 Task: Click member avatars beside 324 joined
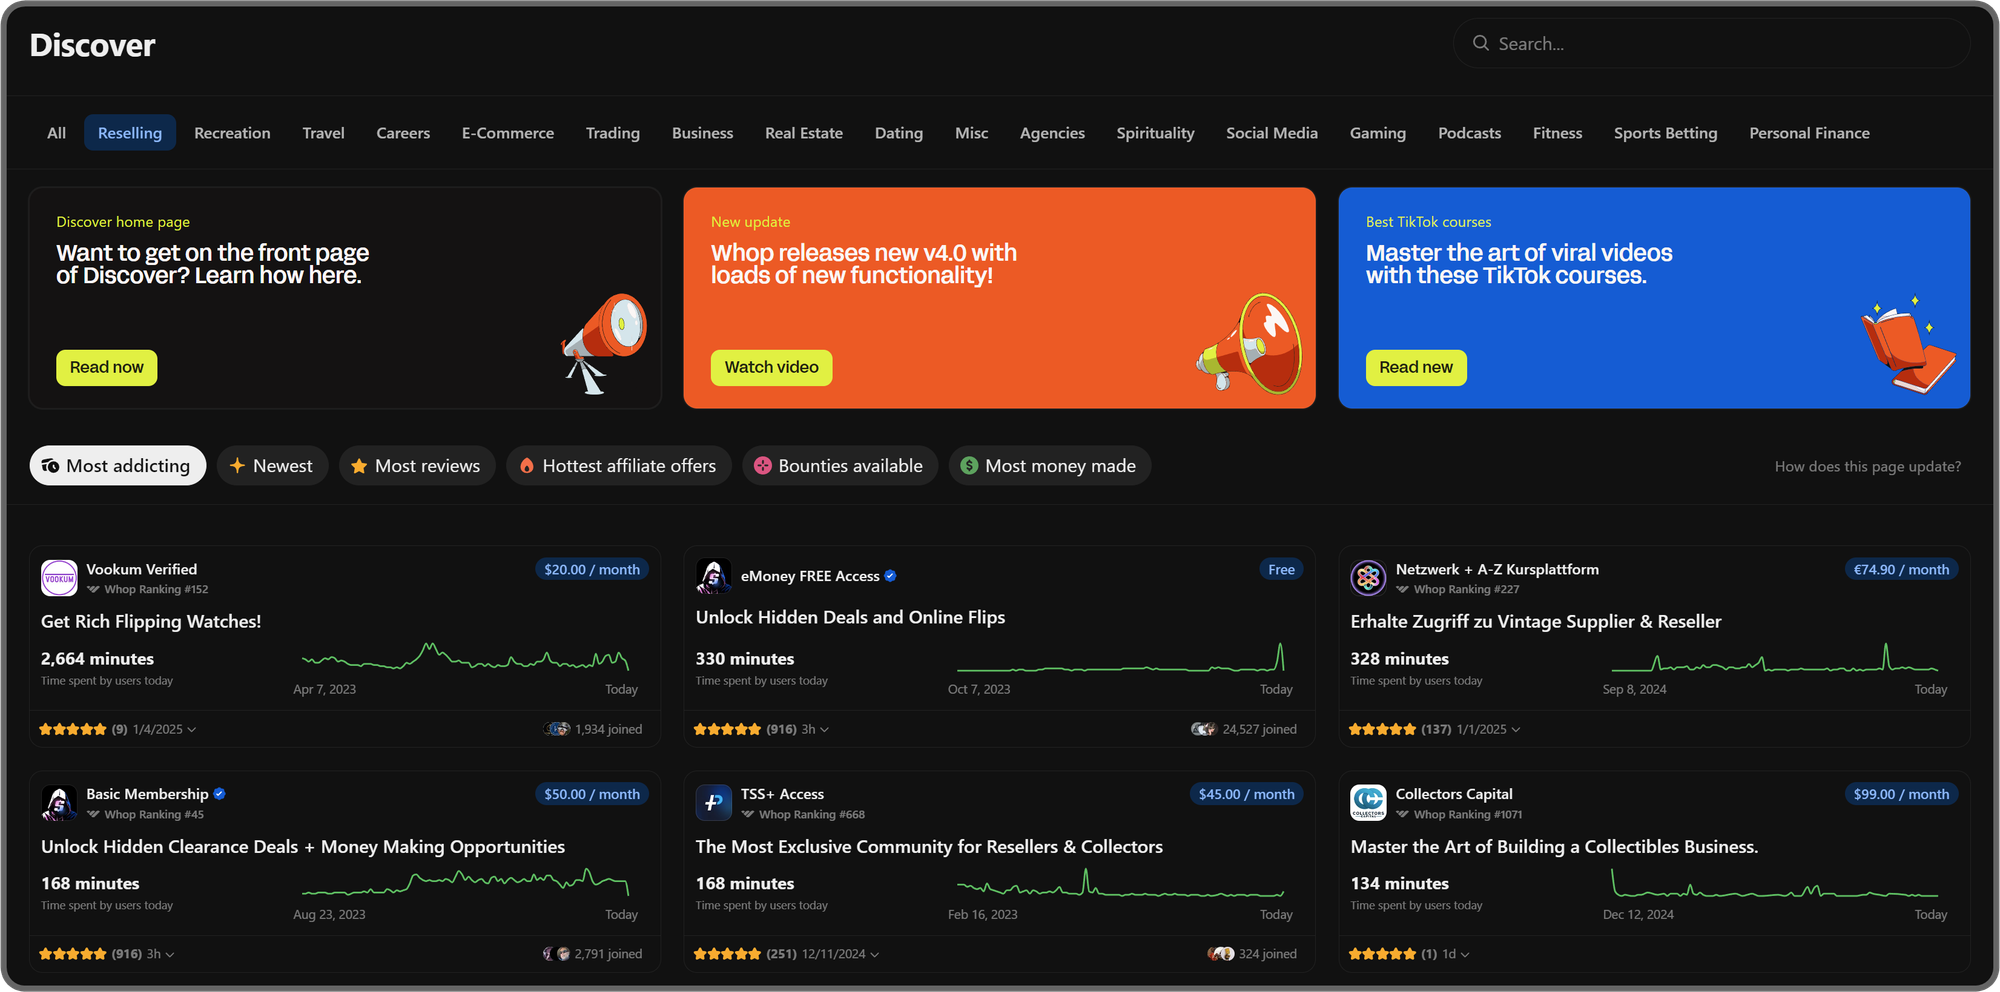click(1221, 955)
